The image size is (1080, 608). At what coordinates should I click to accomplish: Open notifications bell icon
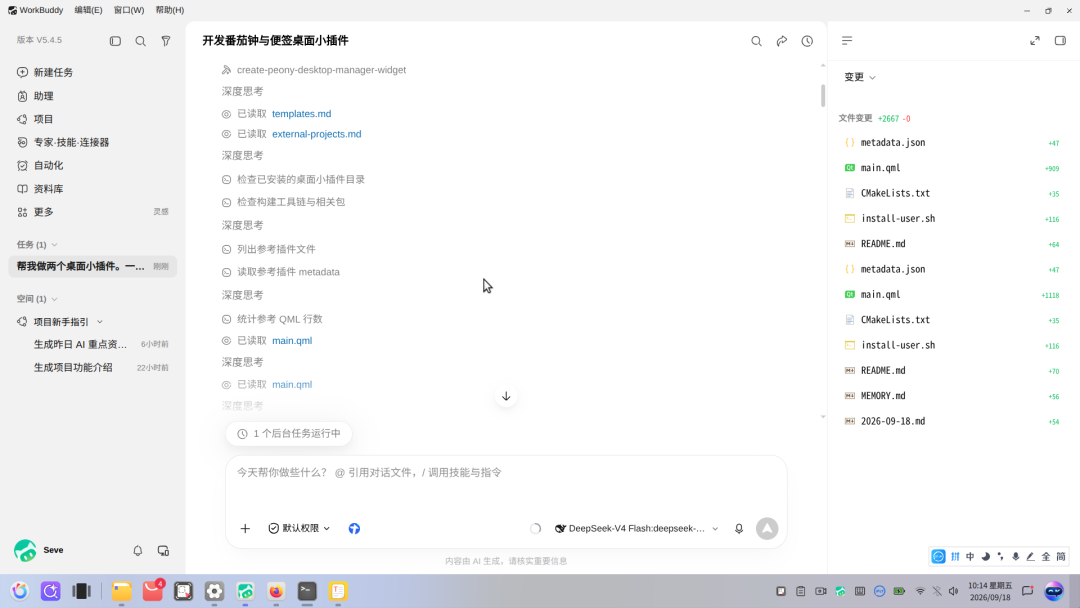tap(138, 551)
